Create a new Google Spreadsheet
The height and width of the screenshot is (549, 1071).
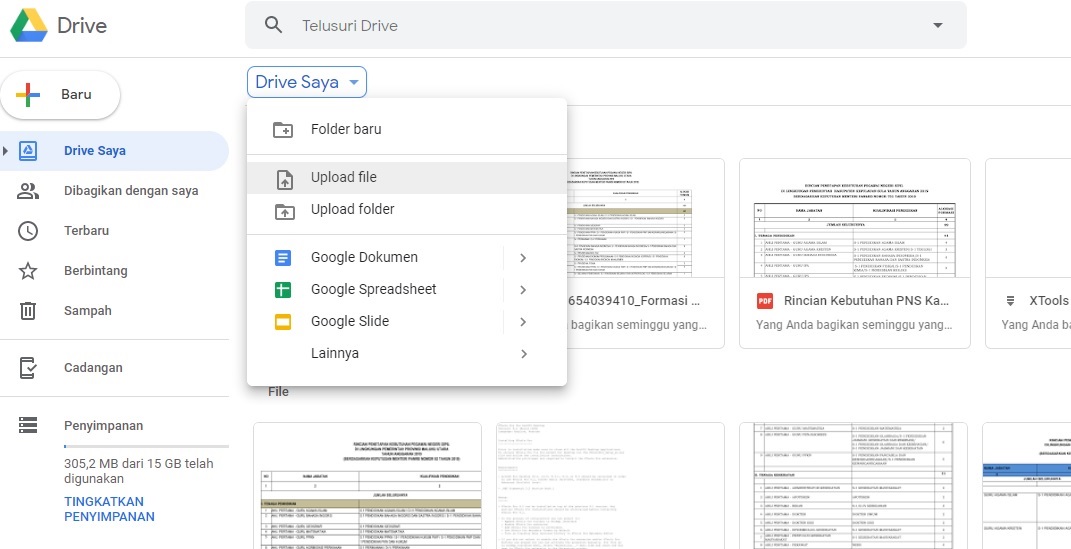374,290
